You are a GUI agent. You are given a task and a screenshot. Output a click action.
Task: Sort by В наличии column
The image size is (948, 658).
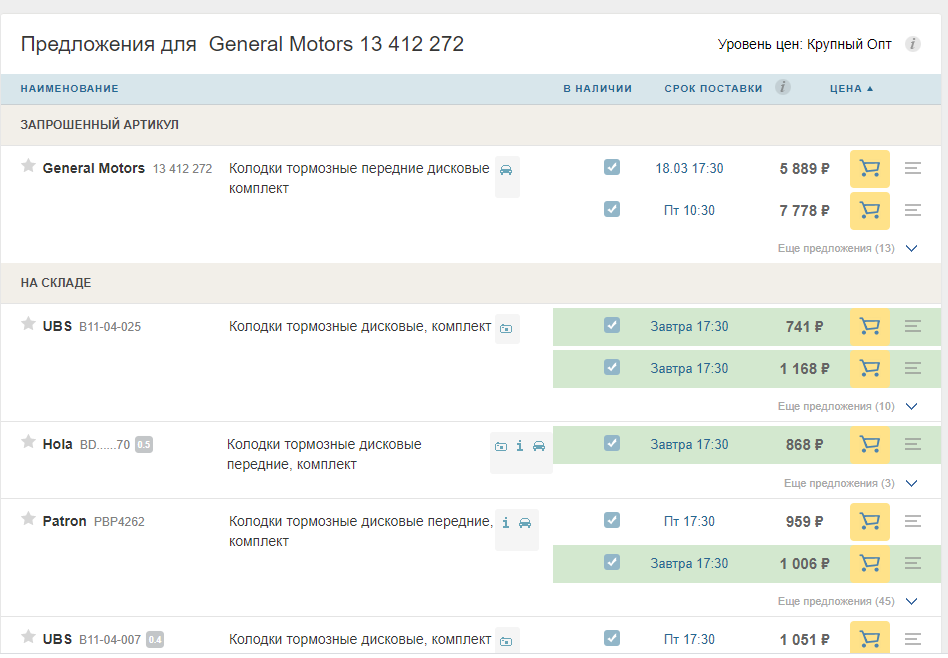coord(597,89)
